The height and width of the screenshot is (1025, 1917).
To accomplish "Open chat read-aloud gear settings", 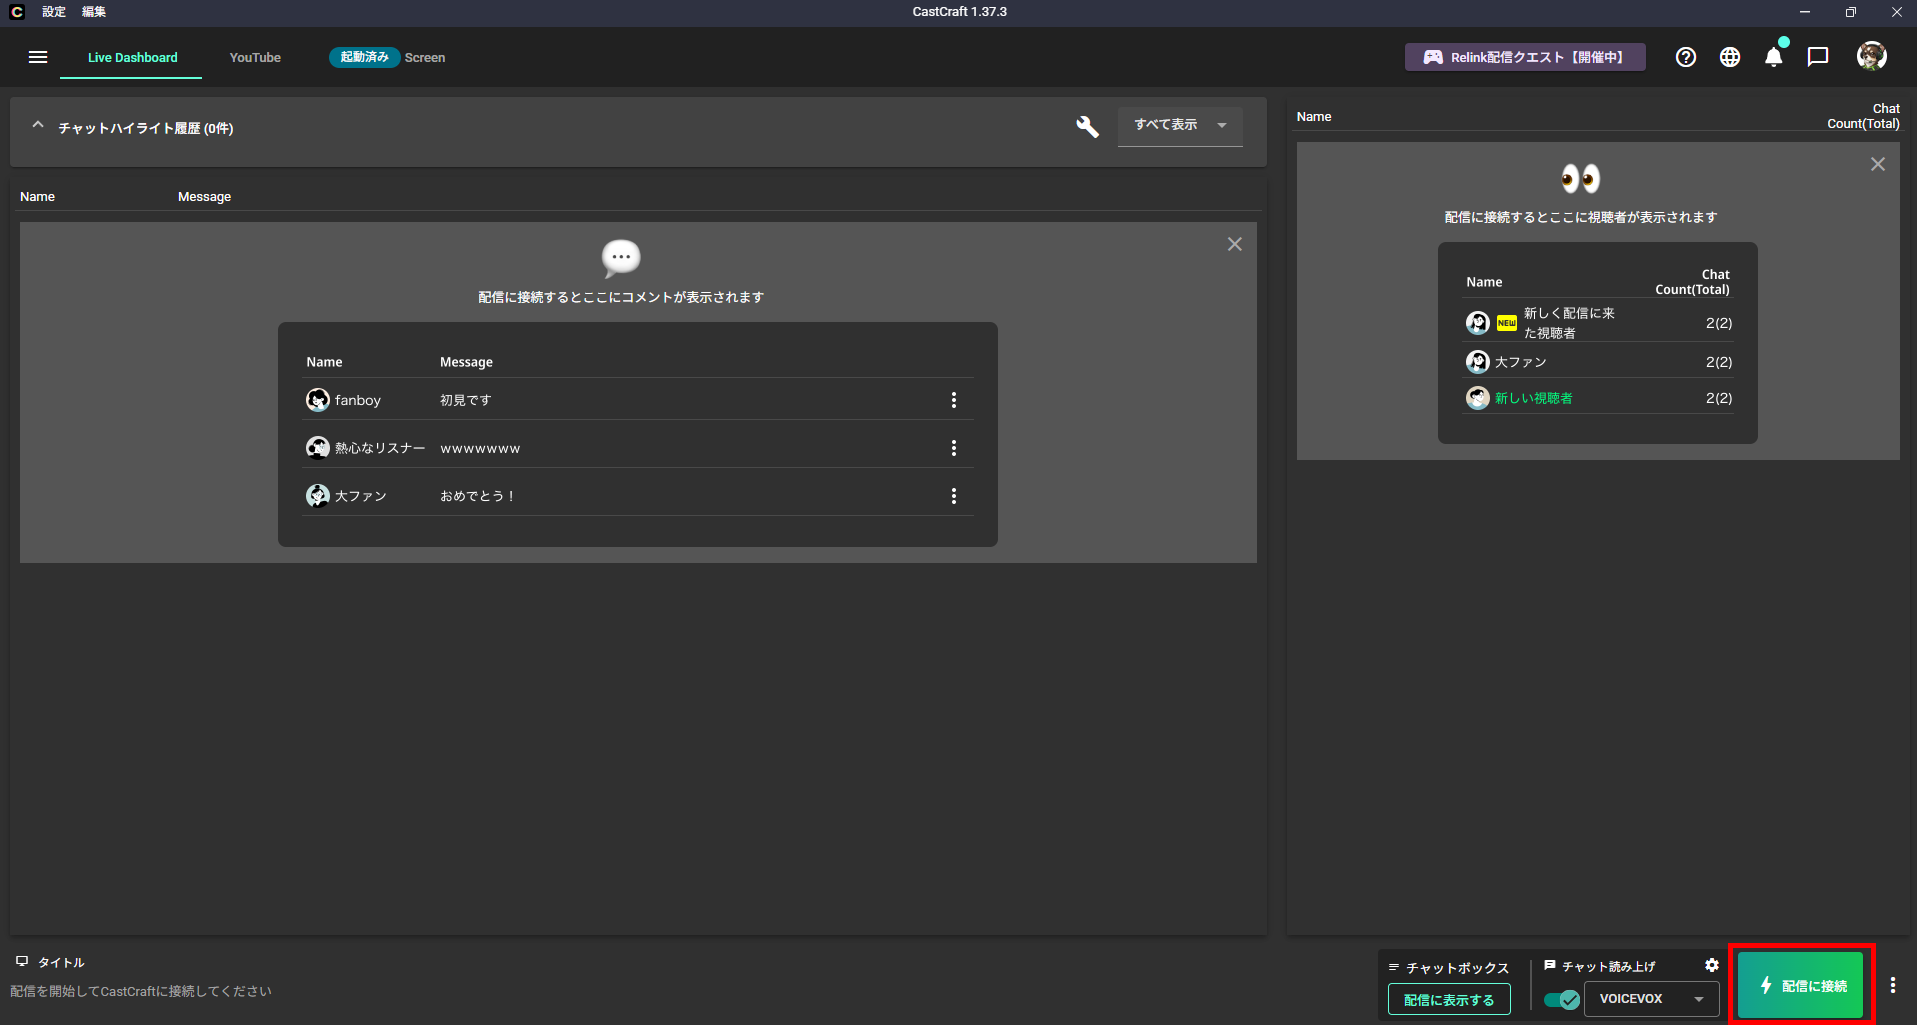I will click(1712, 965).
